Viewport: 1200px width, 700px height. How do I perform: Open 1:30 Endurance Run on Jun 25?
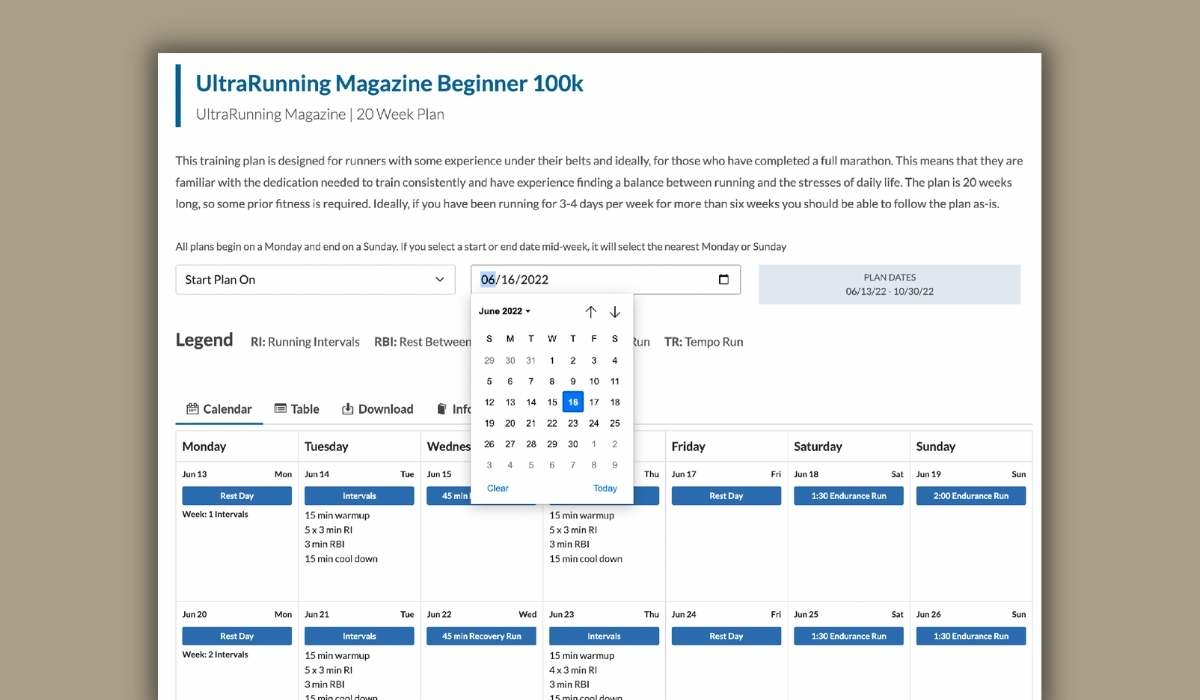(848, 636)
